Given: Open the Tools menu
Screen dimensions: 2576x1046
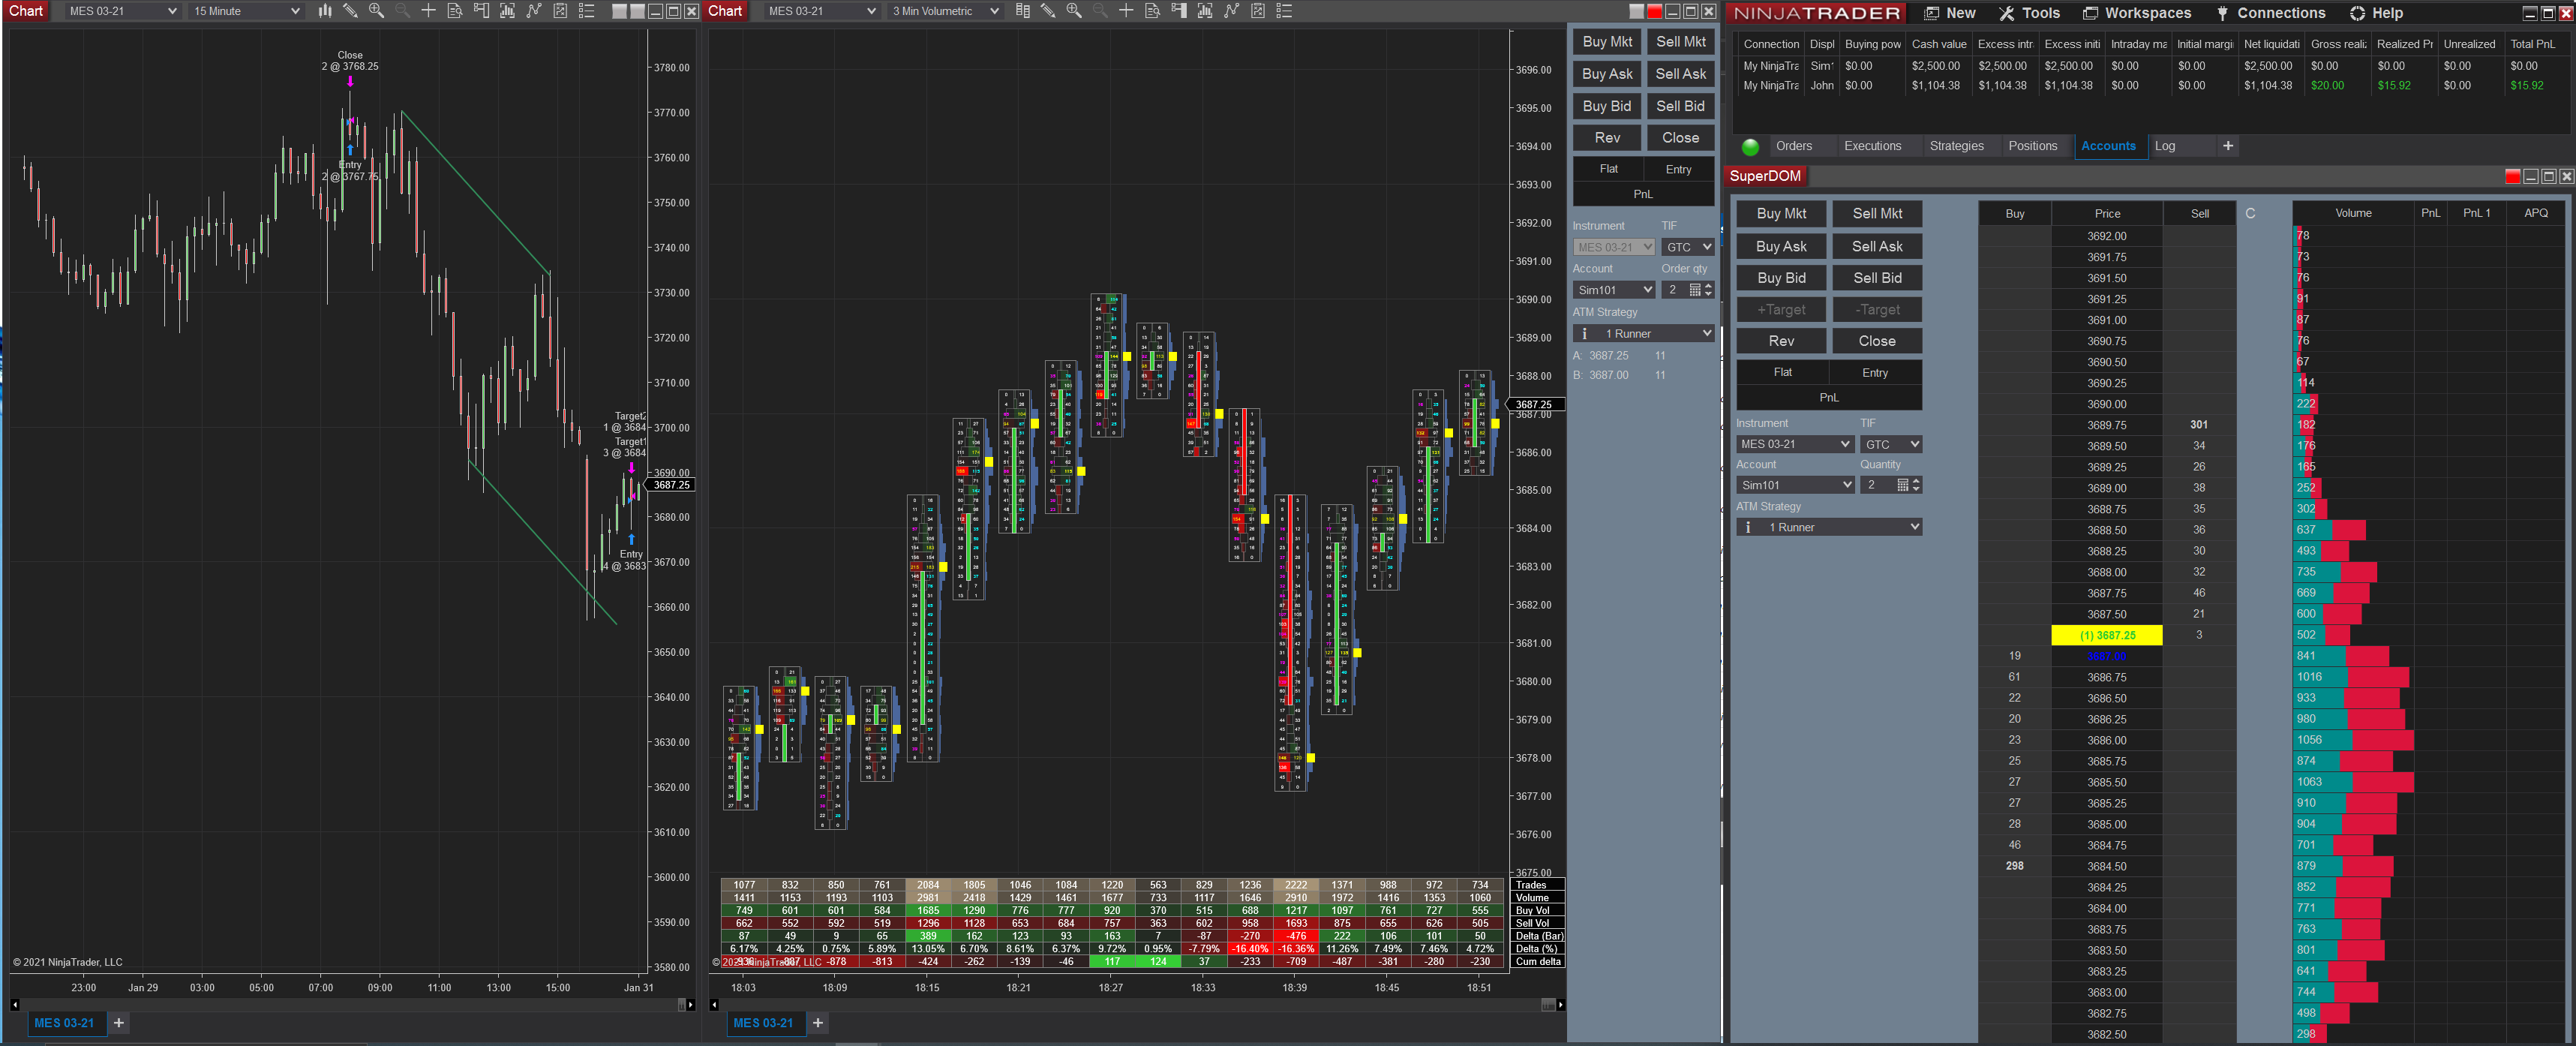Looking at the screenshot, I should click(x=2029, y=13).
